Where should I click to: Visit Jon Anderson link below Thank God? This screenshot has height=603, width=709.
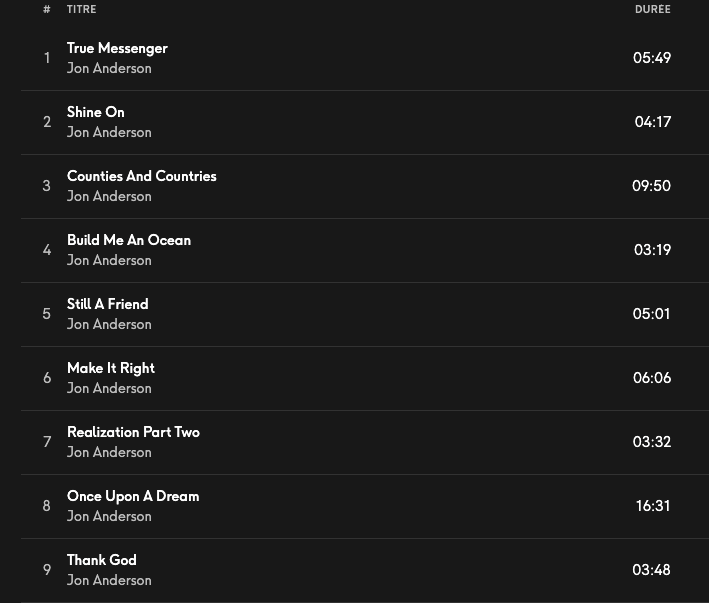click(109, 581)
